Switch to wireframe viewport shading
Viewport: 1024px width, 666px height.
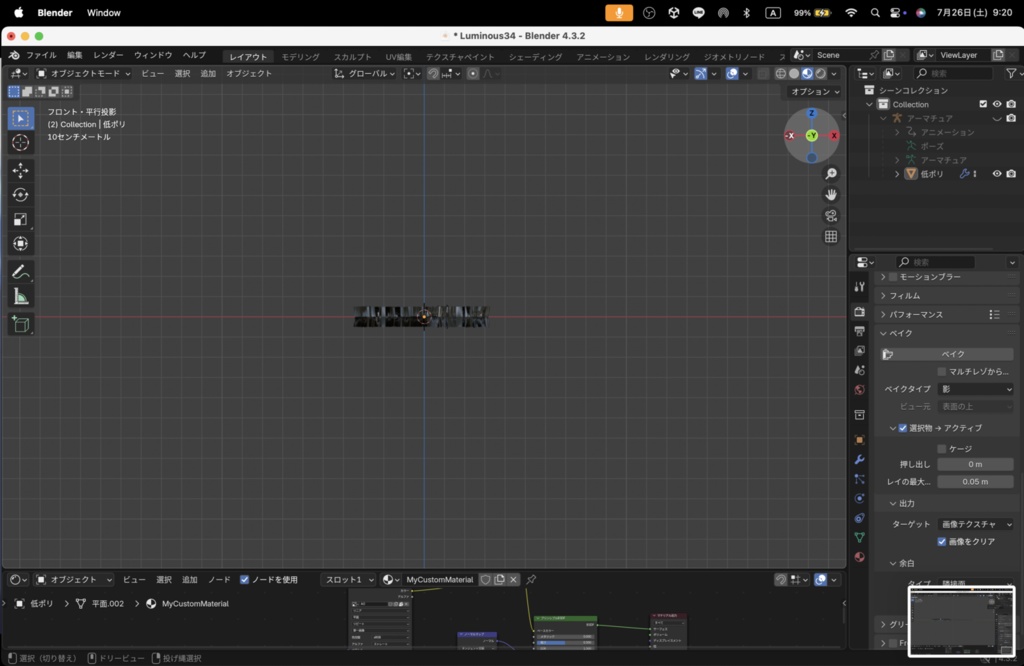tap(780, 74)
